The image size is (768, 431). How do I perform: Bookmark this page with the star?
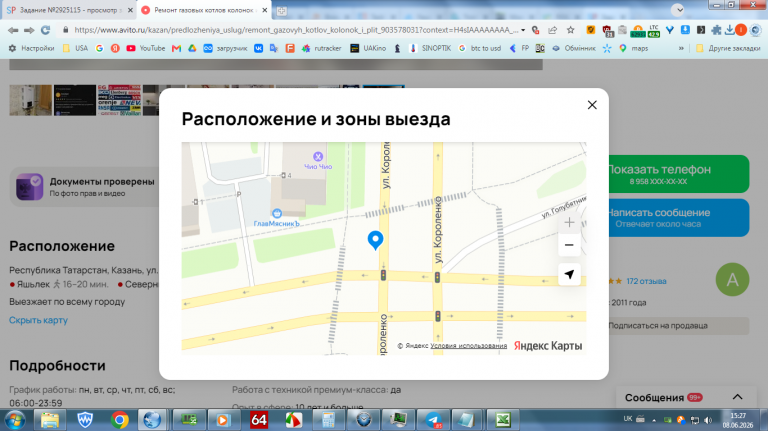(570, 30)
